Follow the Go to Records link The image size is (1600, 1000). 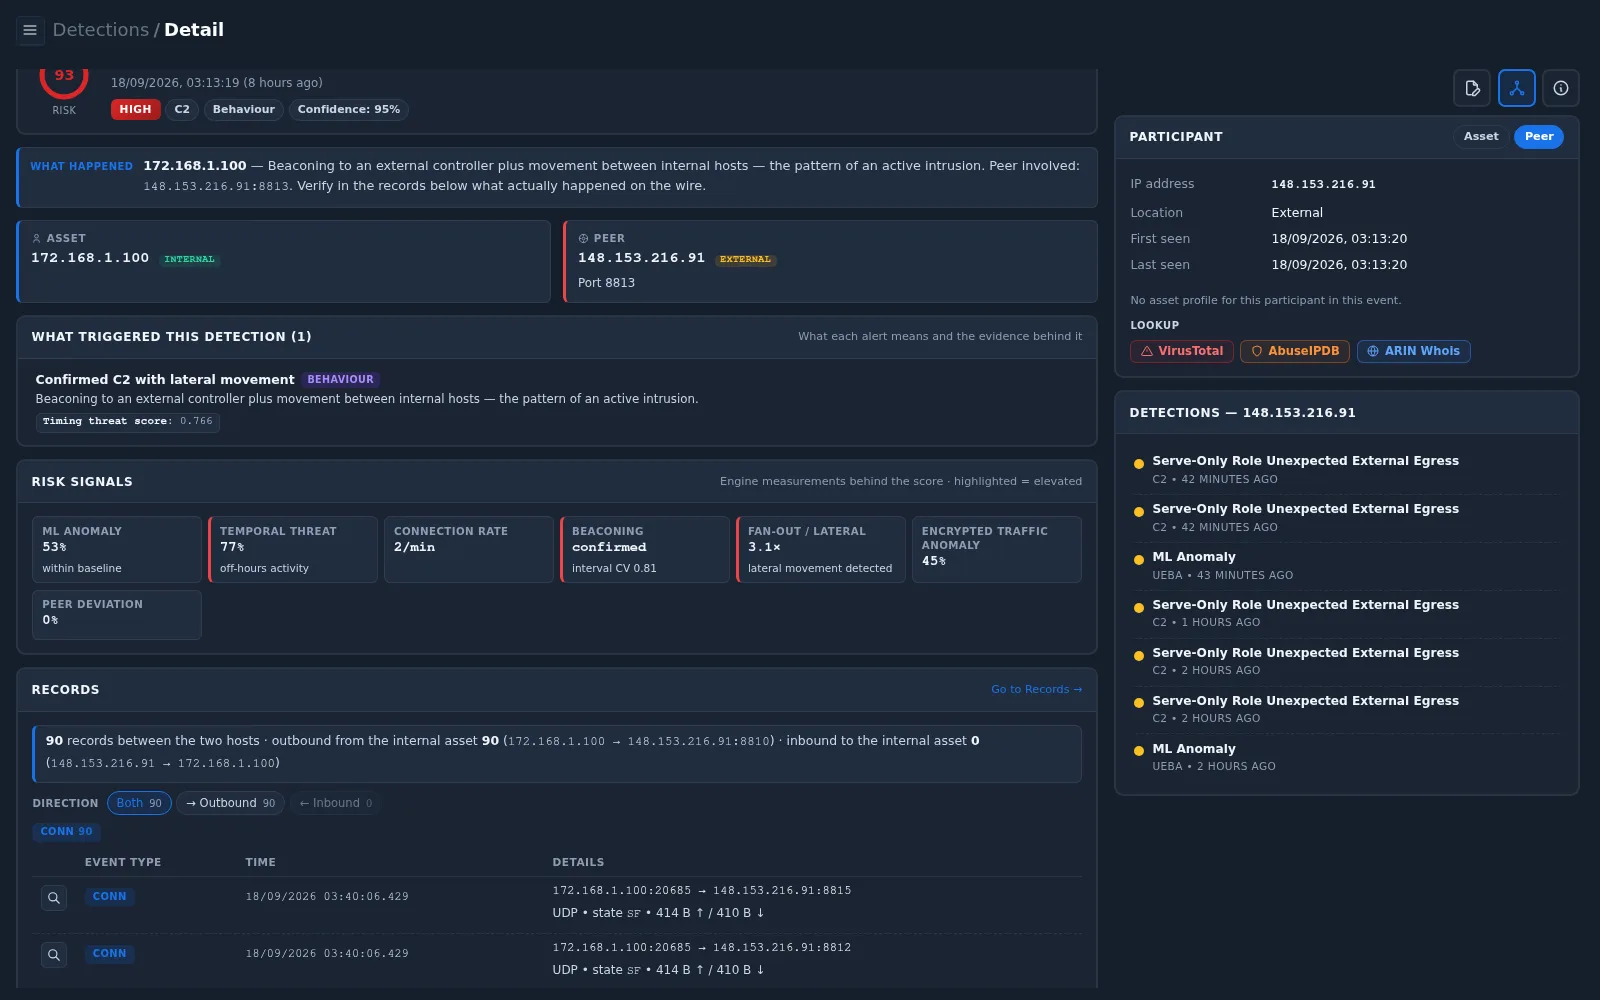coord(1036,689)
